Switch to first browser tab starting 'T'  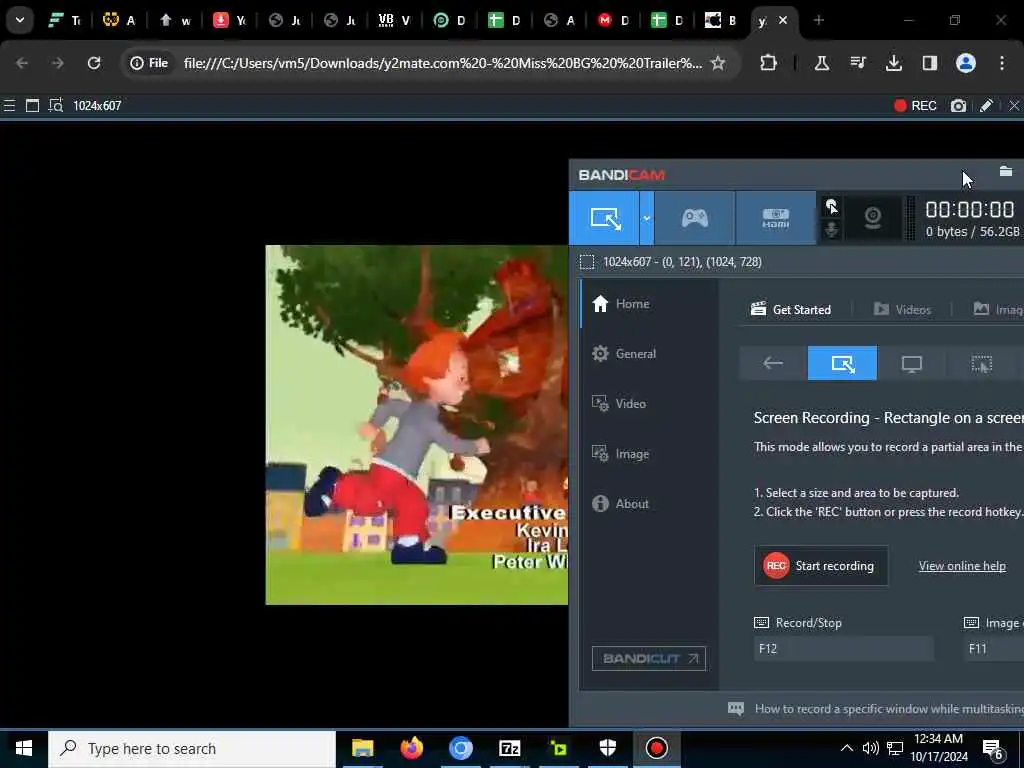pyautogui.click(x=65, y=20)
